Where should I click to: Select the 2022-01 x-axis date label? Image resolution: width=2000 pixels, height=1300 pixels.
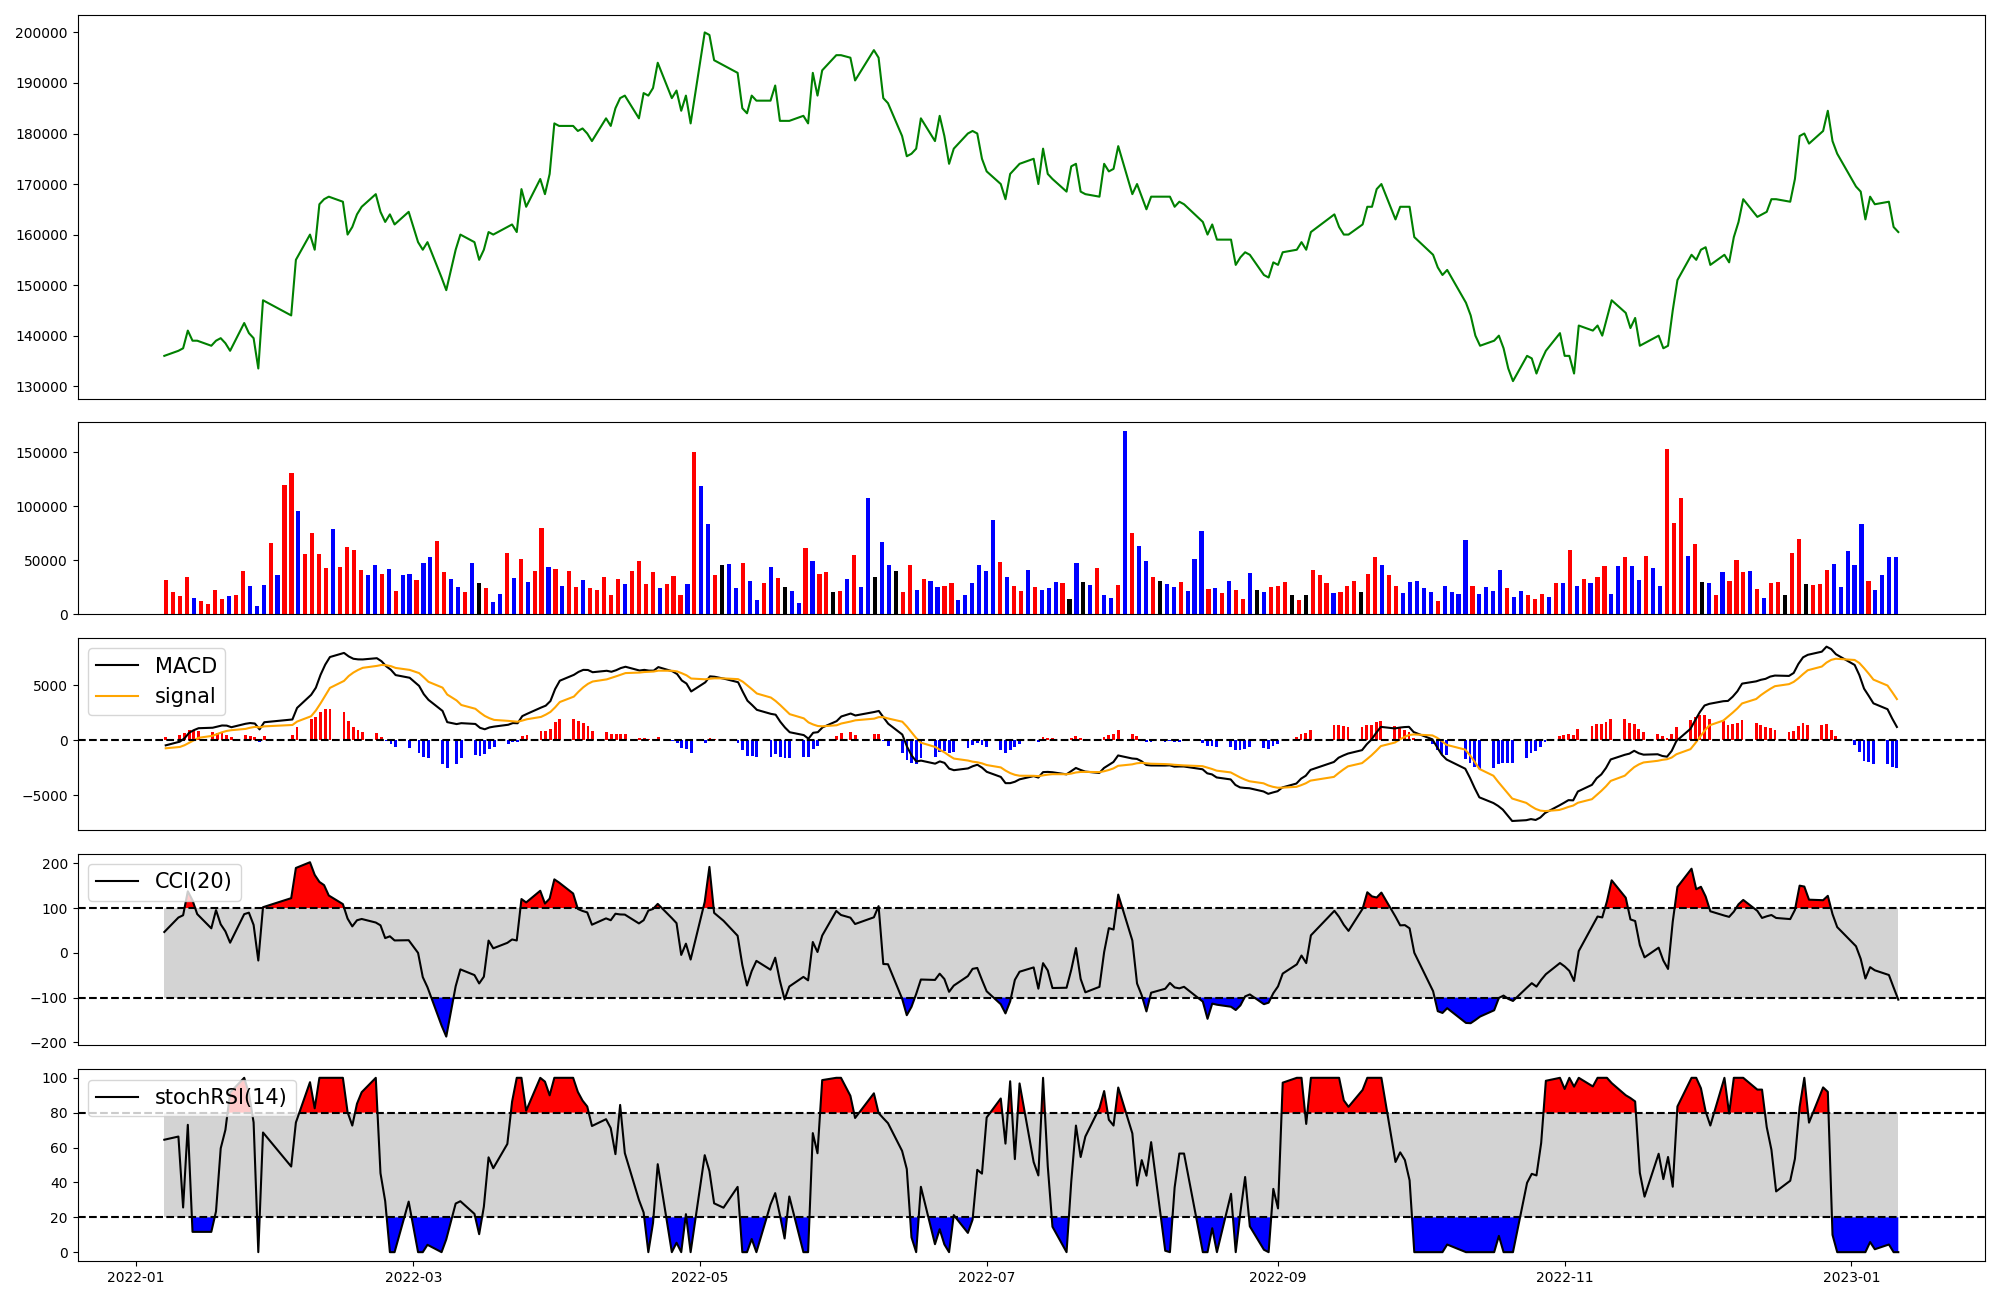click(x=135, y=1277)
